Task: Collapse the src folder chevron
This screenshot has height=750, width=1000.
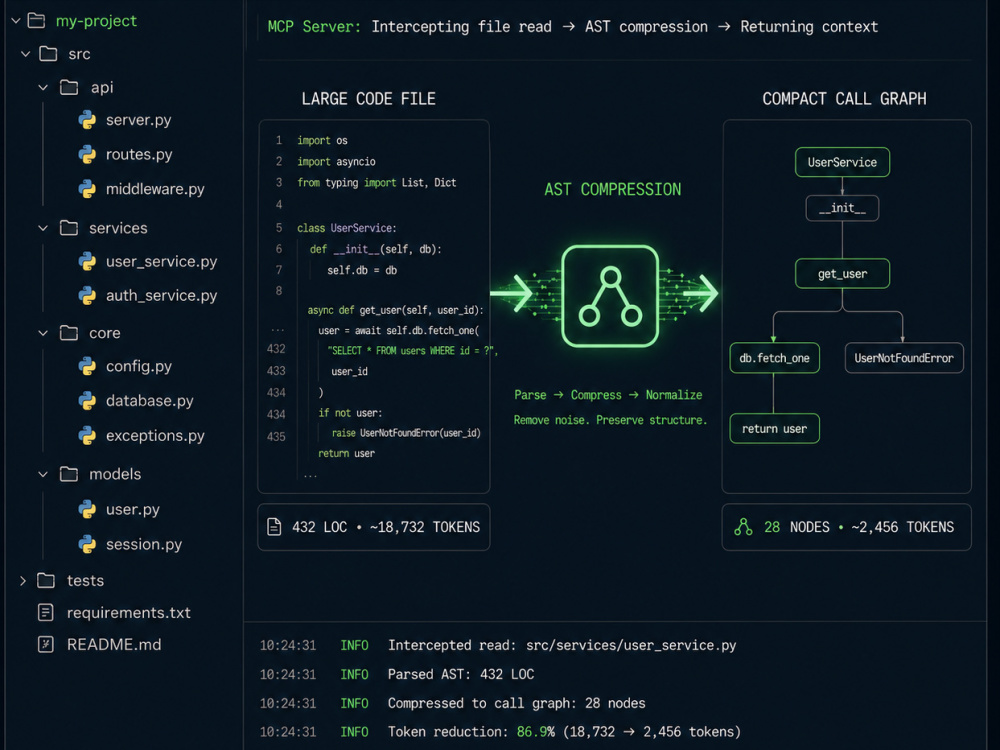Action: point(26,54)
